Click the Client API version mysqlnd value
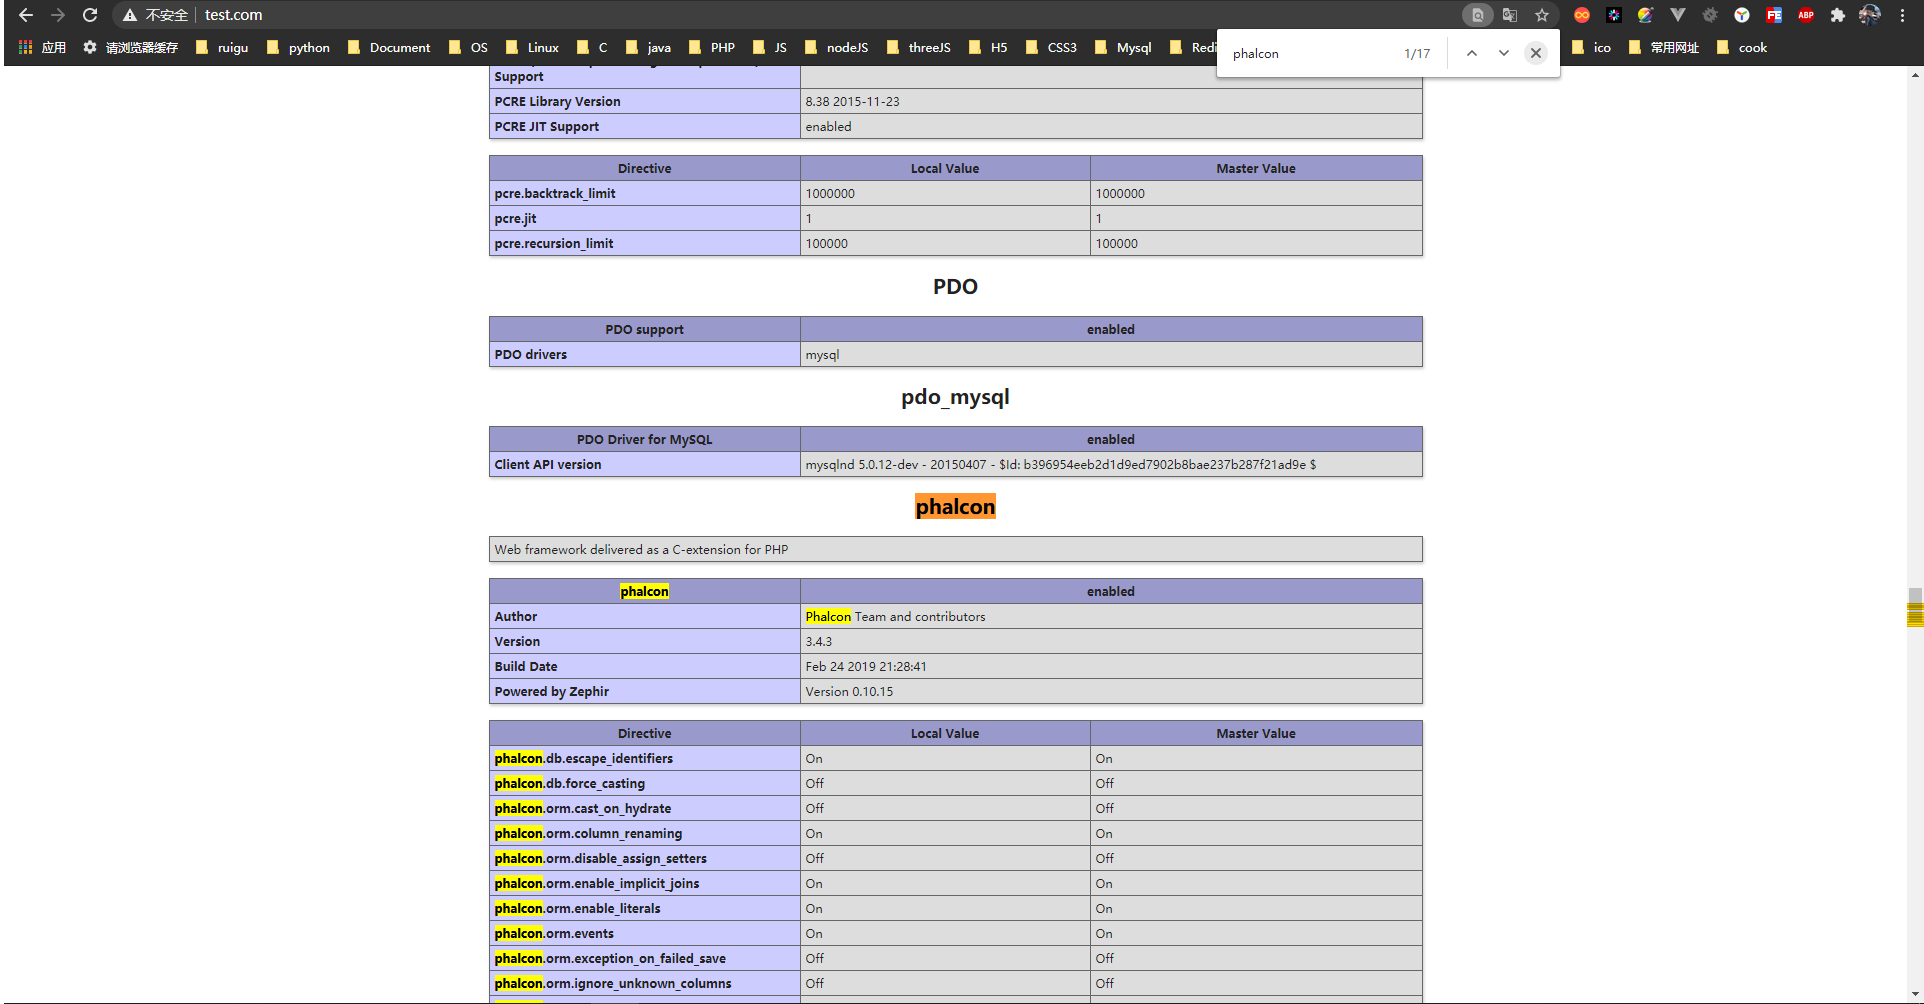Image resolution: width=1924 pixels, height=1004 pixels. tap(1060, 465)
